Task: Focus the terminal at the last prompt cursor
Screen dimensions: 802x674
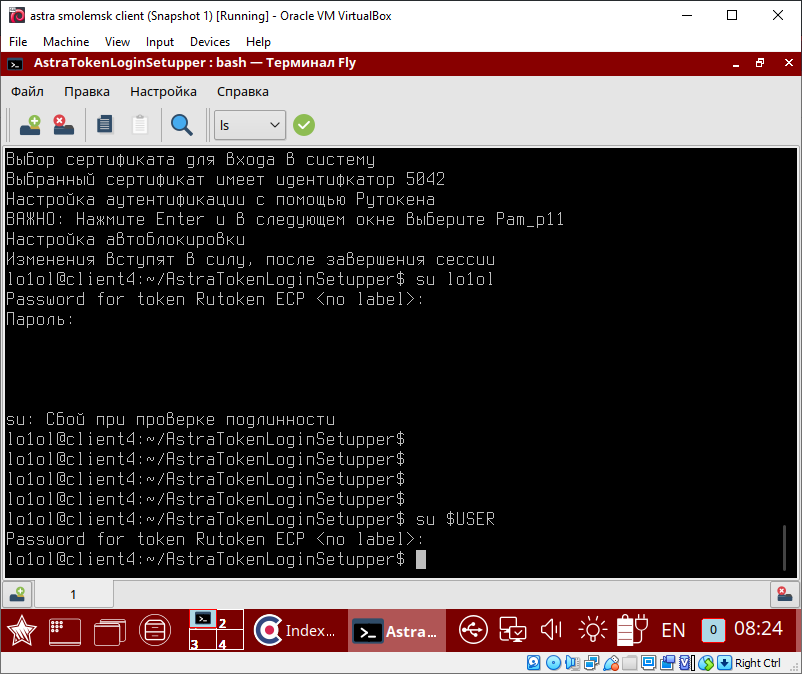Action: [420, 559]
